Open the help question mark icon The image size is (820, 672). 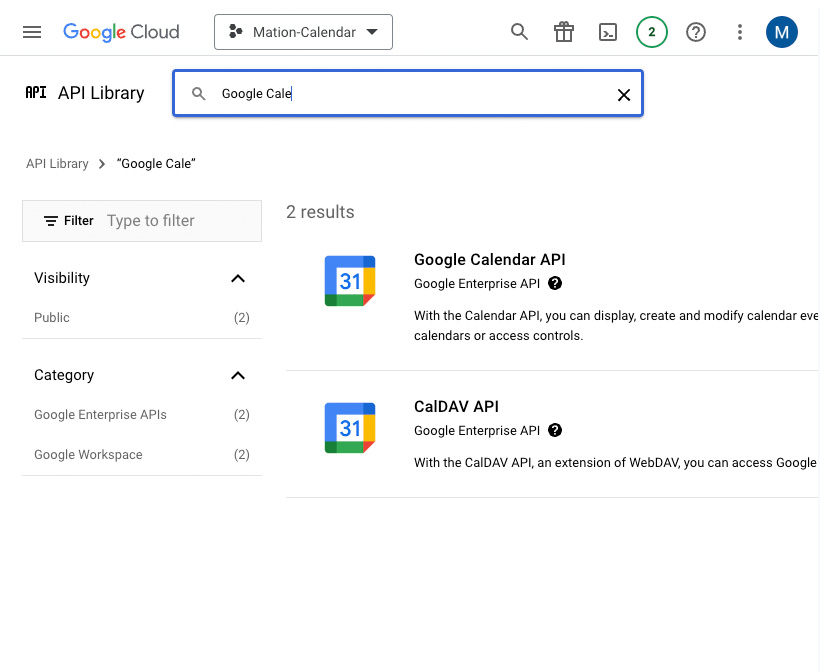pos(696,32)
